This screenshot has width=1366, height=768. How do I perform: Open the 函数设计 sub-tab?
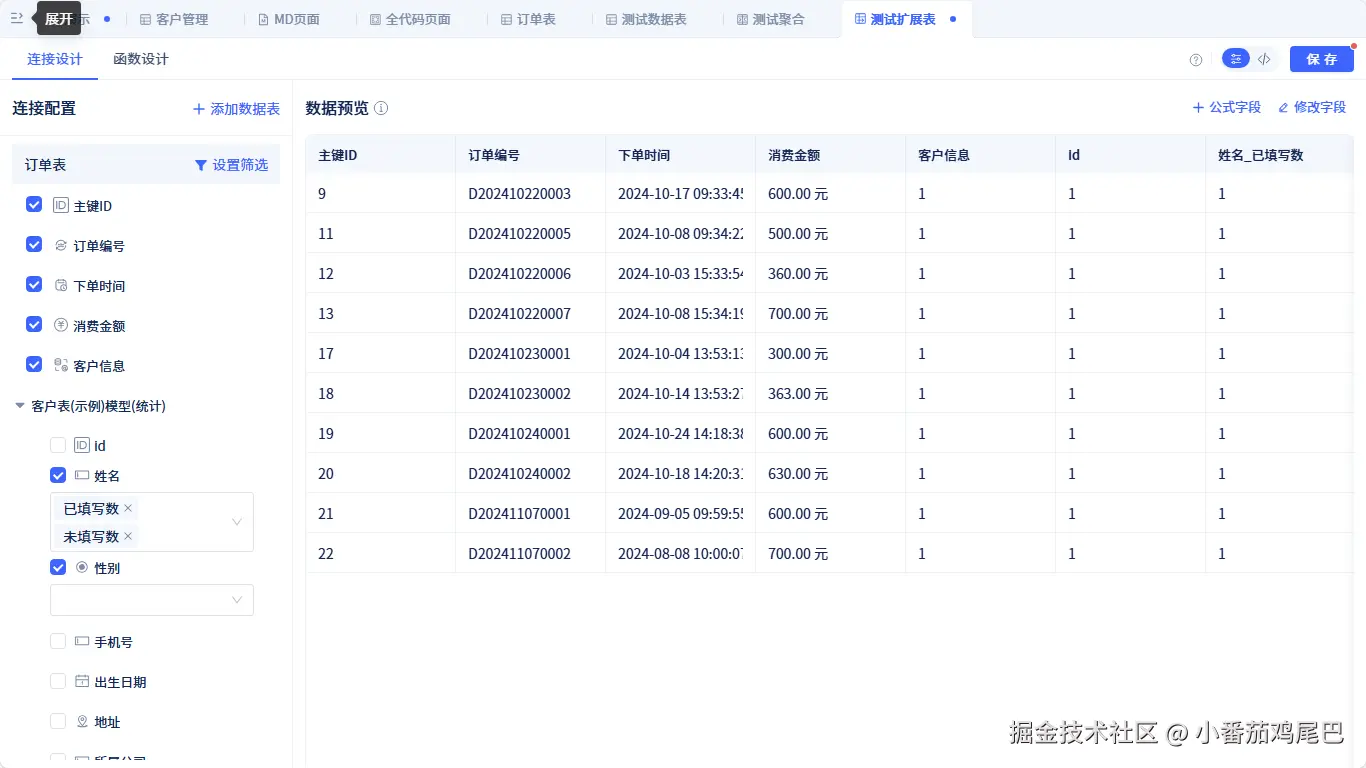coord(141,59)
